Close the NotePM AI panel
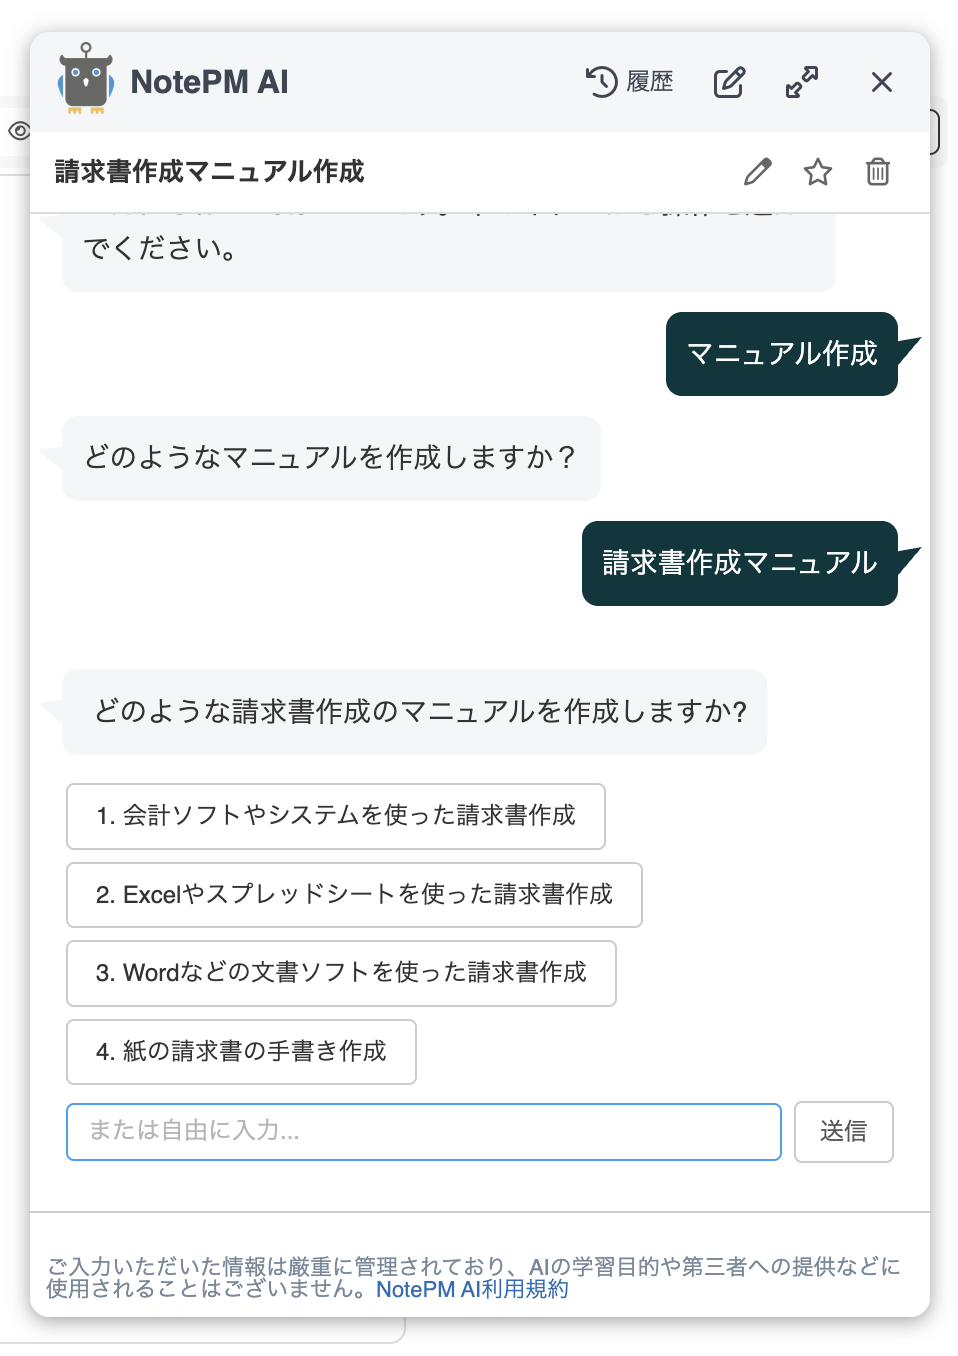 pyautogui.click(x=881, y=82)
